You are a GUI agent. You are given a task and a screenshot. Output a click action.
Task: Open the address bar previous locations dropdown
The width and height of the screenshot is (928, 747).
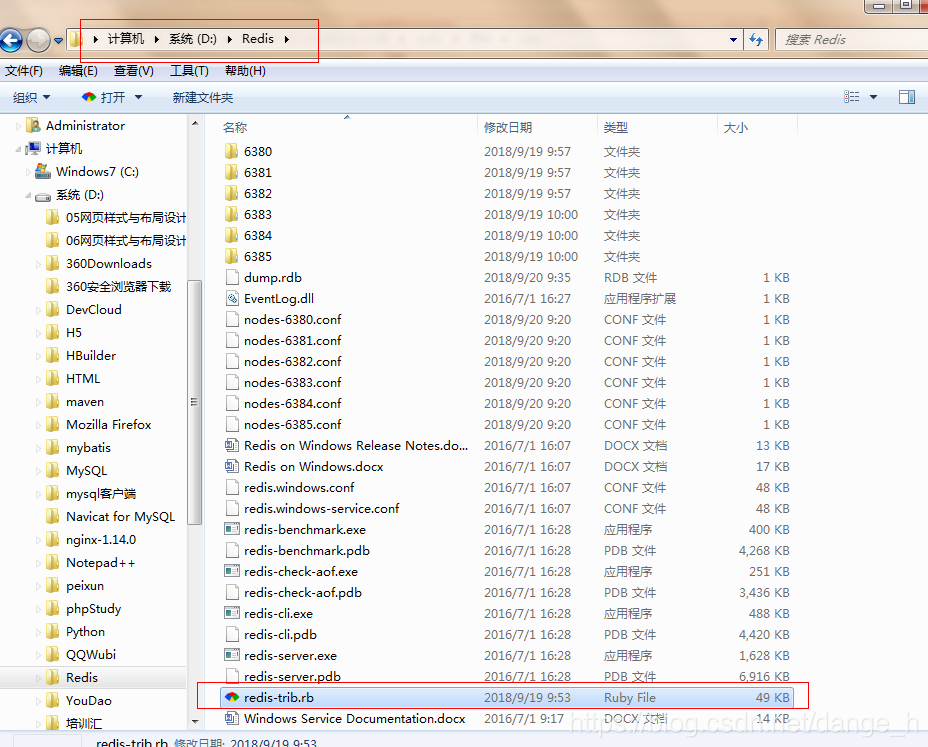733,40
